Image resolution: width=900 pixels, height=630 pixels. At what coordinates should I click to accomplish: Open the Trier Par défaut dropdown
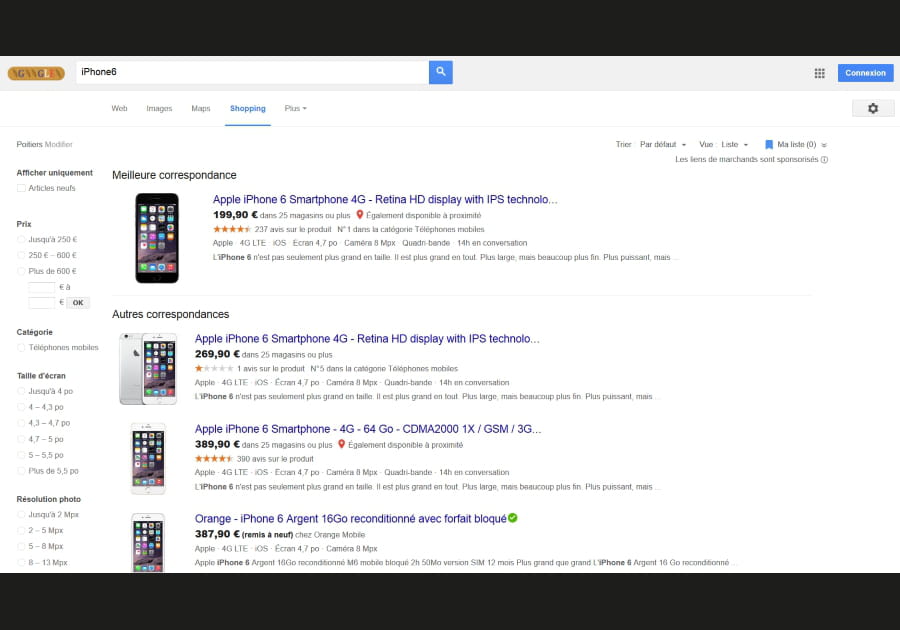(x=663, y=145)
